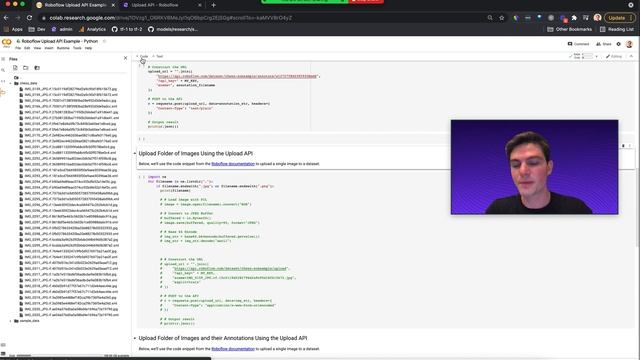Open the Chrome extensions puzzle icon
The image size is (640, 360).
[574, 18]
